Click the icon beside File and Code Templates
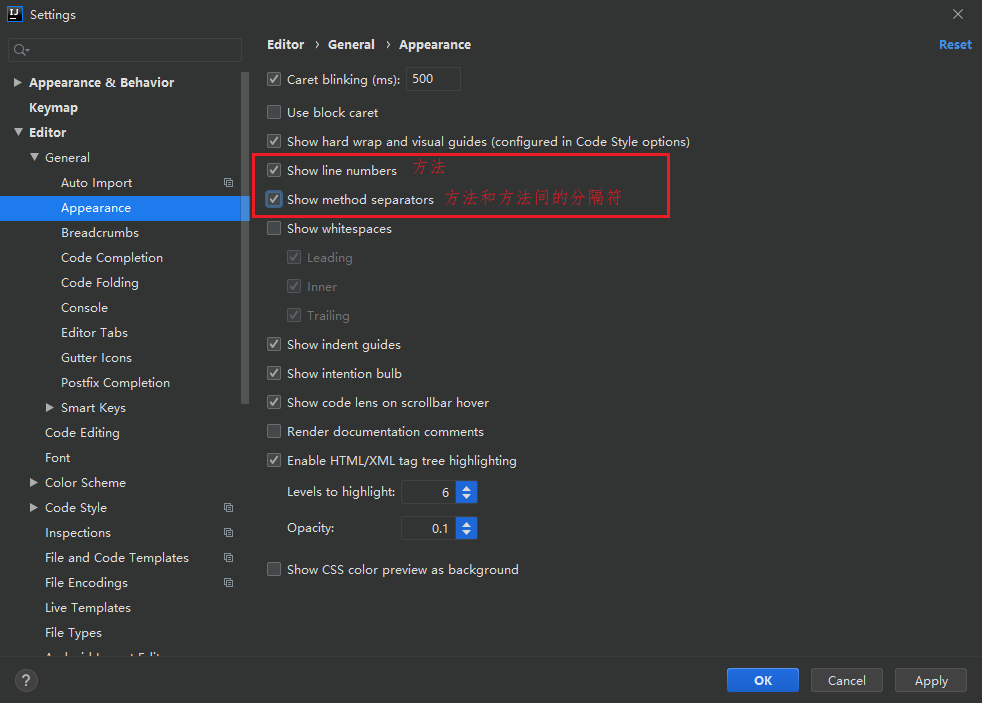The image size is (982, 703). click(x=228, y=558)
